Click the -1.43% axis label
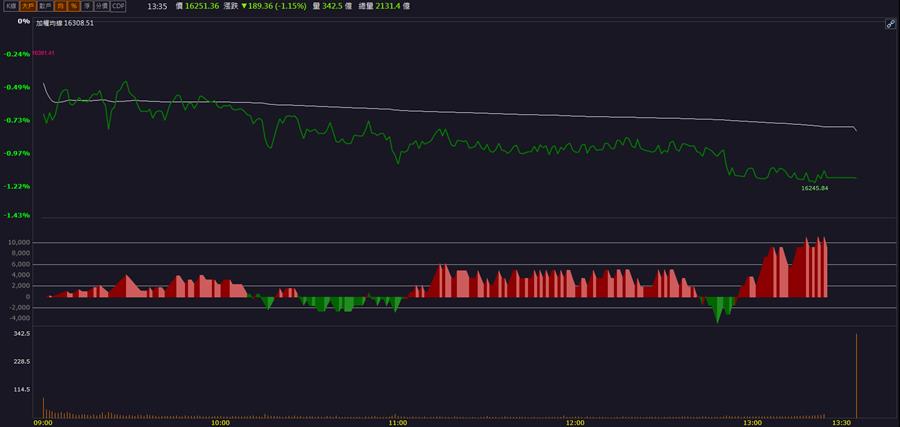Viewport: 900px width, 427px height. pos(17,215)
